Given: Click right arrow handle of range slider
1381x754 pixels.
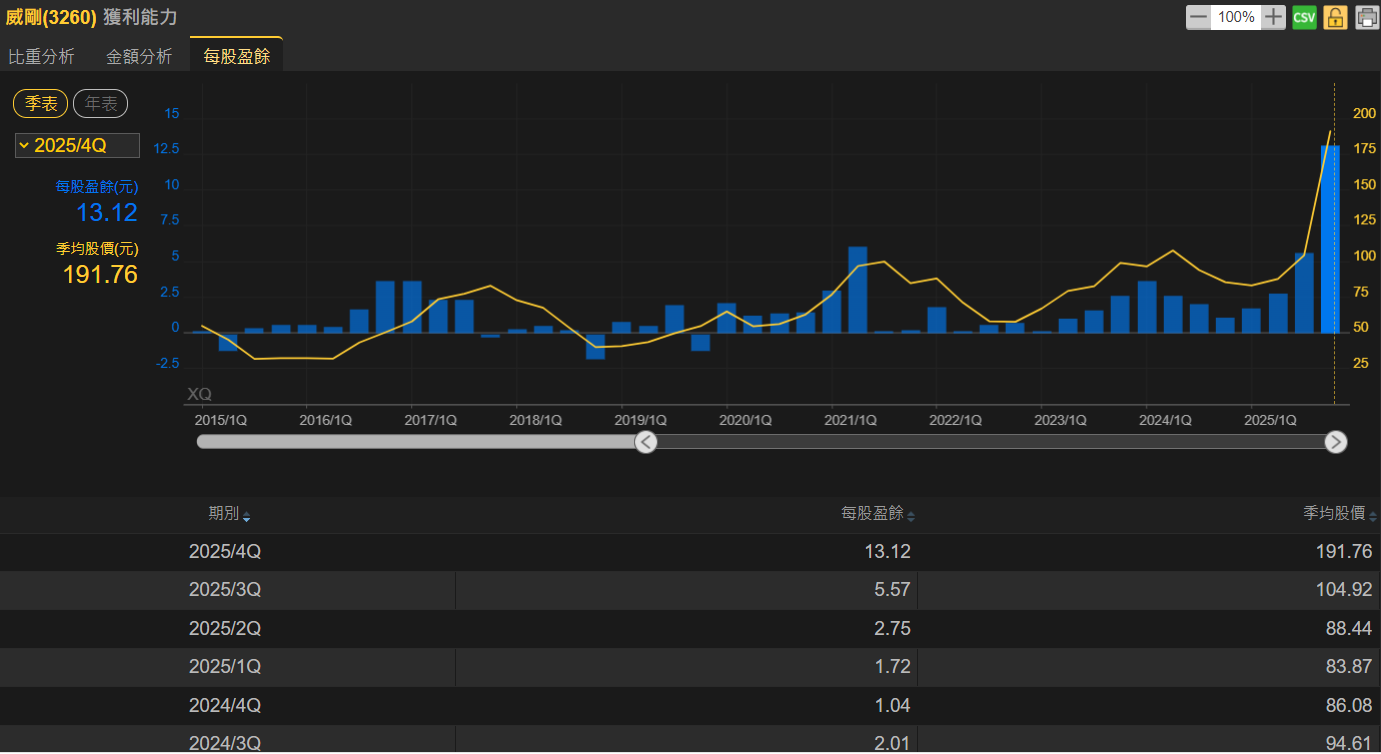Looking at the screenshot, I should [x=1335, y=442].
